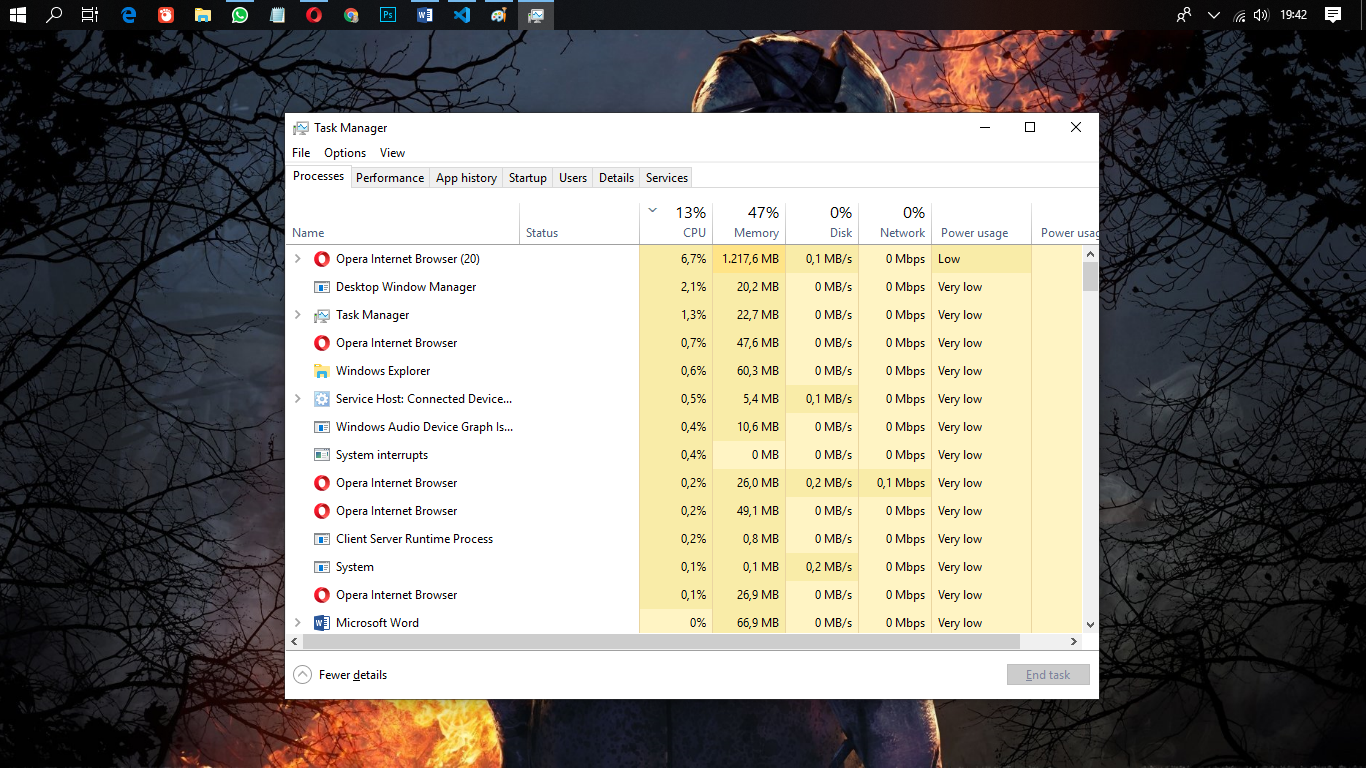Click the horizontal scrollbar left arrow
This screenshot has width=1366, height=768.
(x=294, y=641)
